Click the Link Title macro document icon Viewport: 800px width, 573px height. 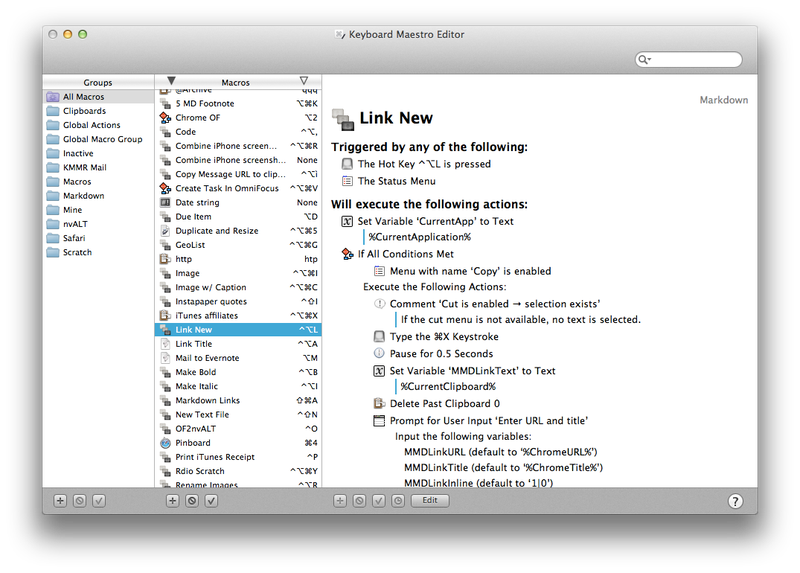[165, 344]
